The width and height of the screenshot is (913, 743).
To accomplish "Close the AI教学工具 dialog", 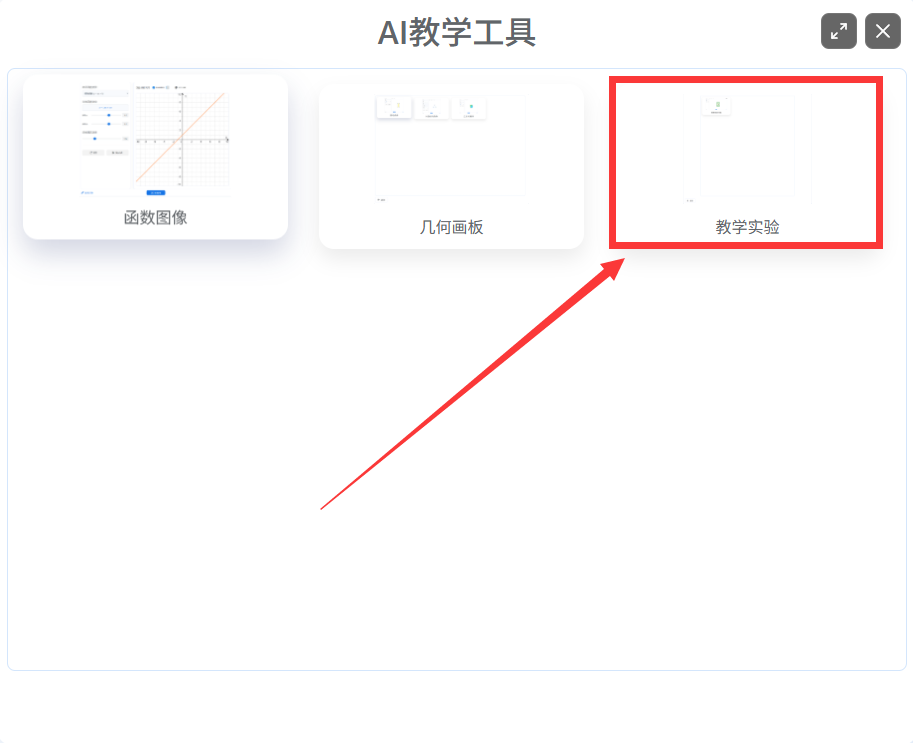I will (x=882, y=31).
